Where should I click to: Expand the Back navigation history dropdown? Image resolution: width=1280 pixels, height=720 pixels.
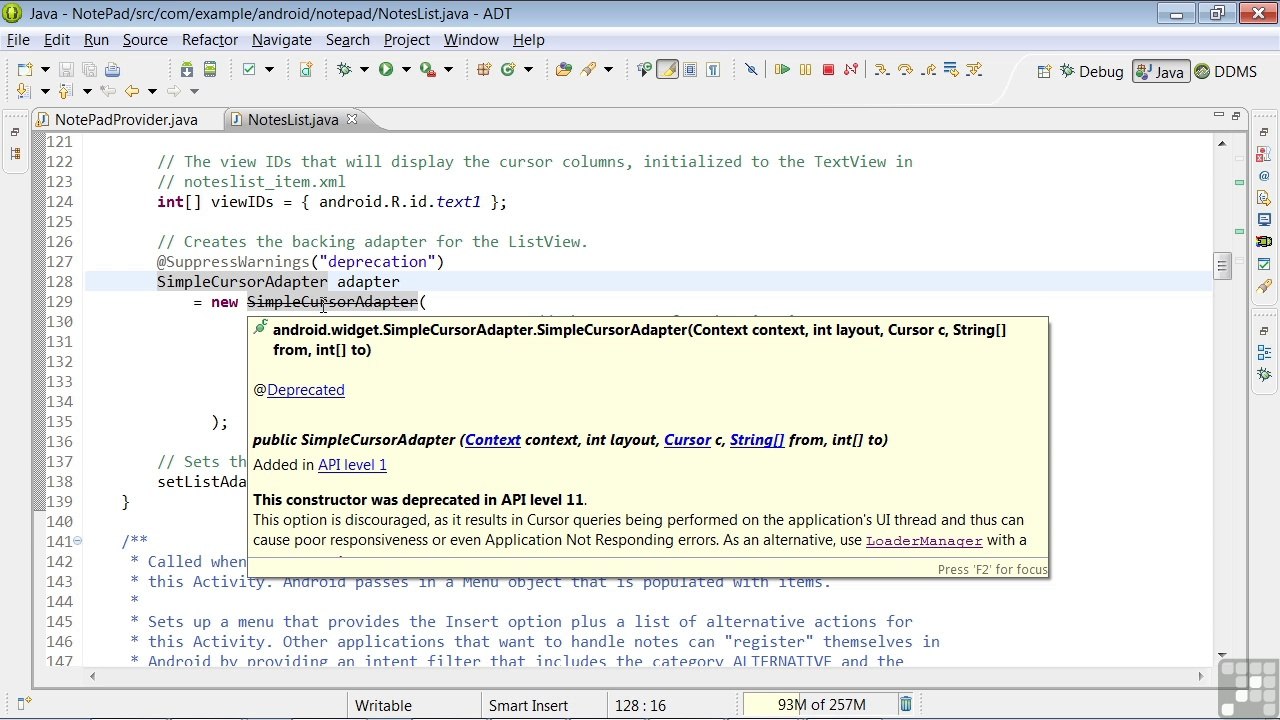click(x=152, y=91)
